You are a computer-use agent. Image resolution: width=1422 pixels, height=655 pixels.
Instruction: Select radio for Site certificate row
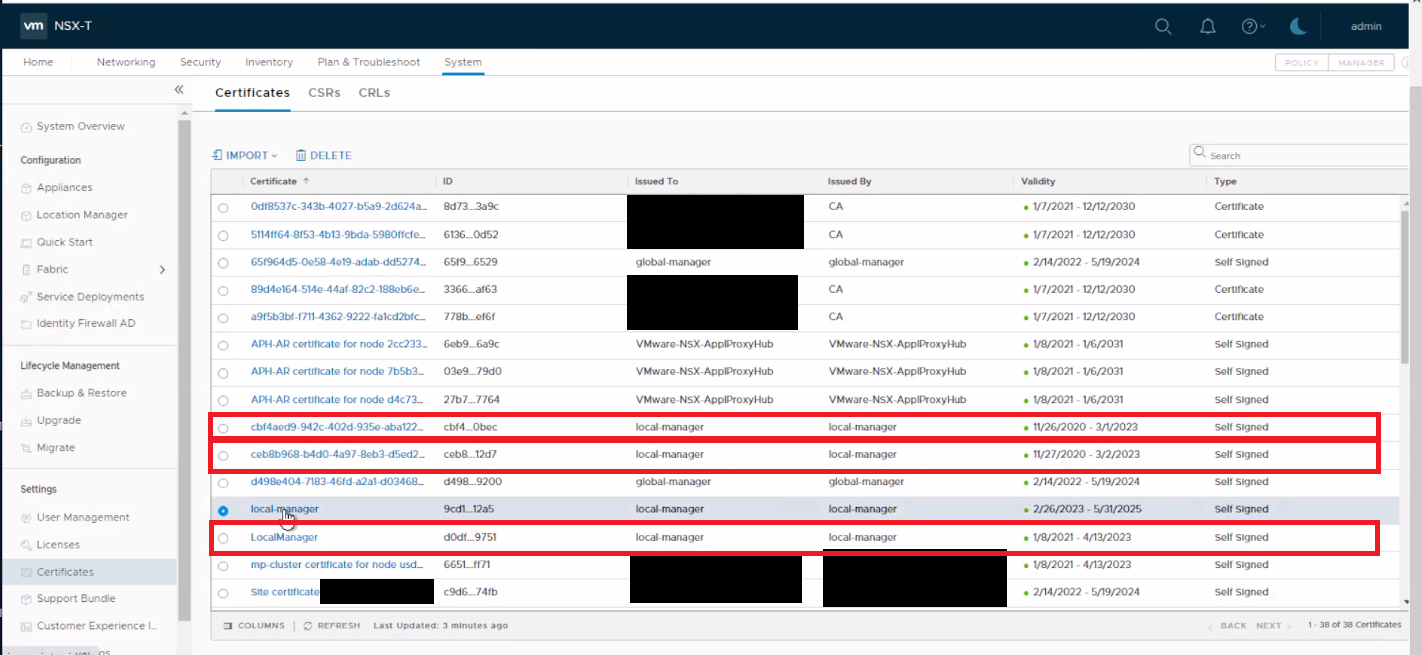click(x=223, y=593)
